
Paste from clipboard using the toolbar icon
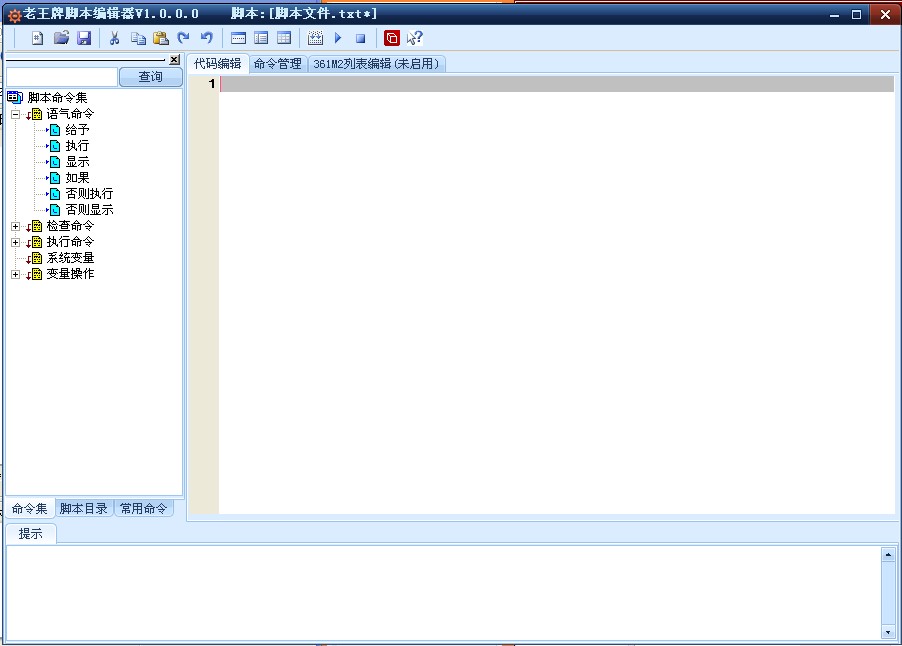[x=160, y=38]
